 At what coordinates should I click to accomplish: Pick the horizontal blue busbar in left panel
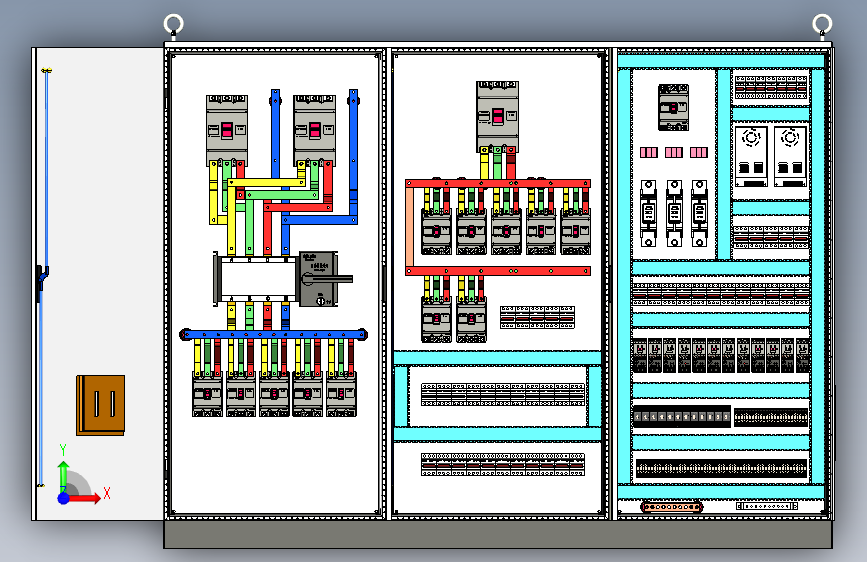(x=274, y=335)
